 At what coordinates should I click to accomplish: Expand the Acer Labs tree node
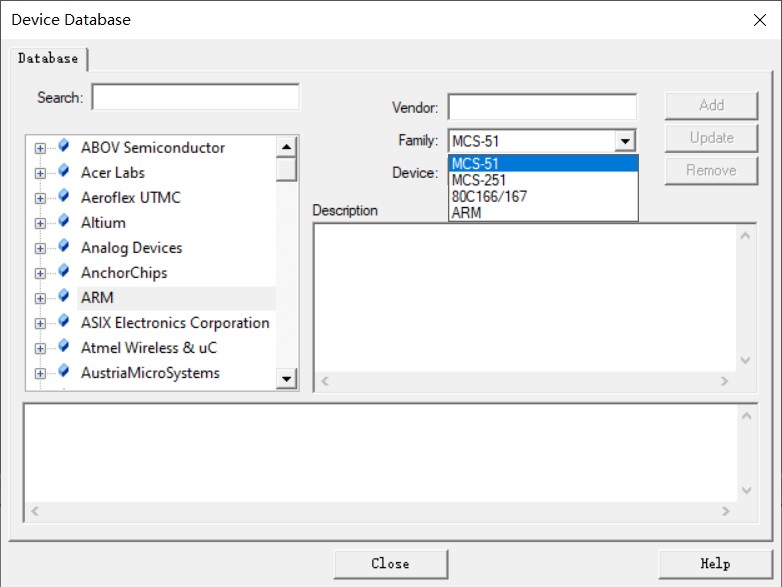tap(40, 173)
